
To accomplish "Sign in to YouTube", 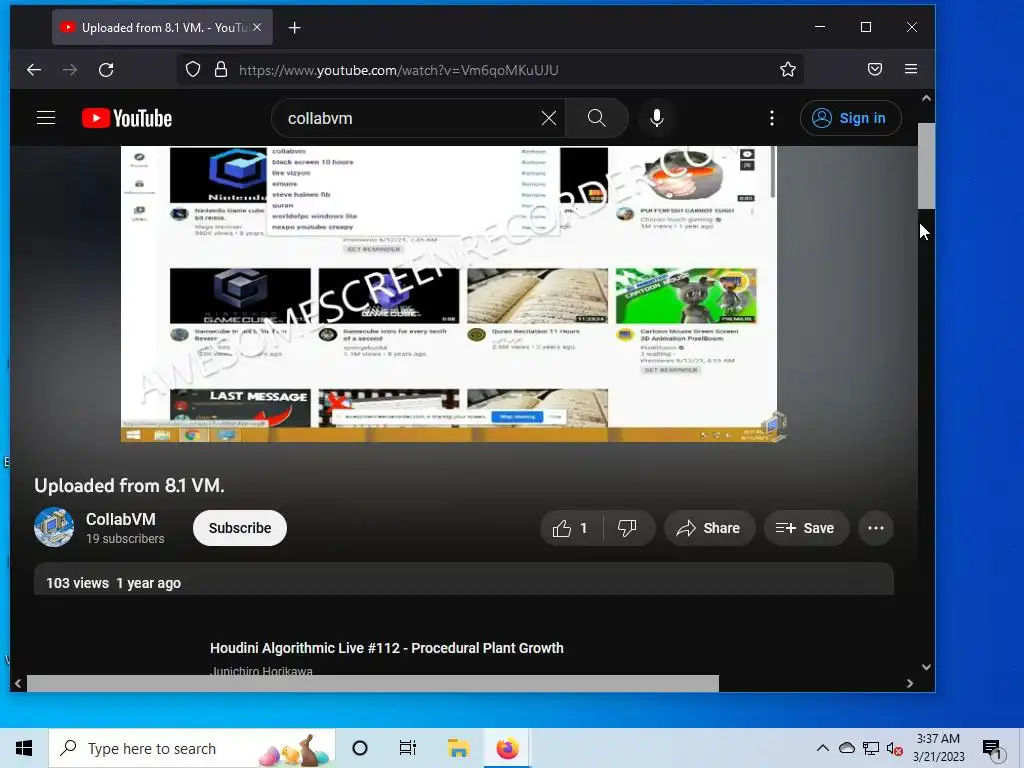I will (850, 118).
